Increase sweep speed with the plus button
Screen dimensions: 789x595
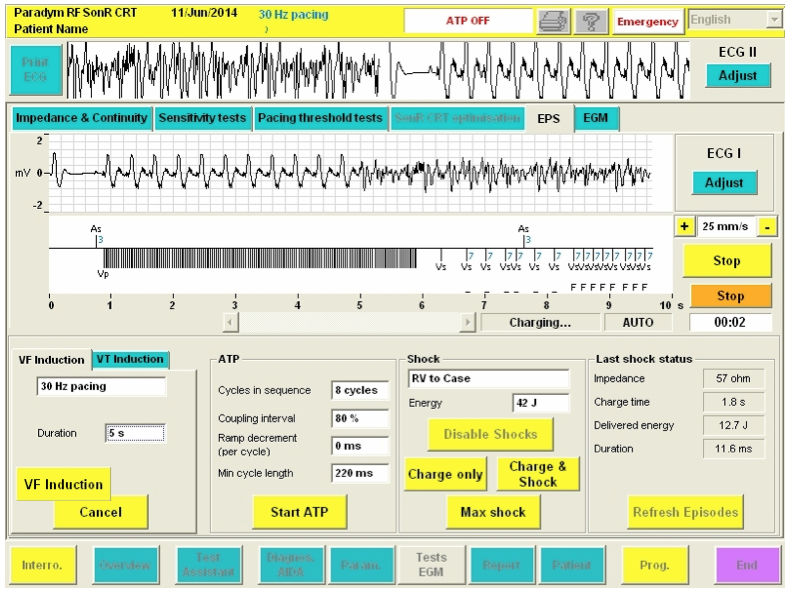pos(685,227)
